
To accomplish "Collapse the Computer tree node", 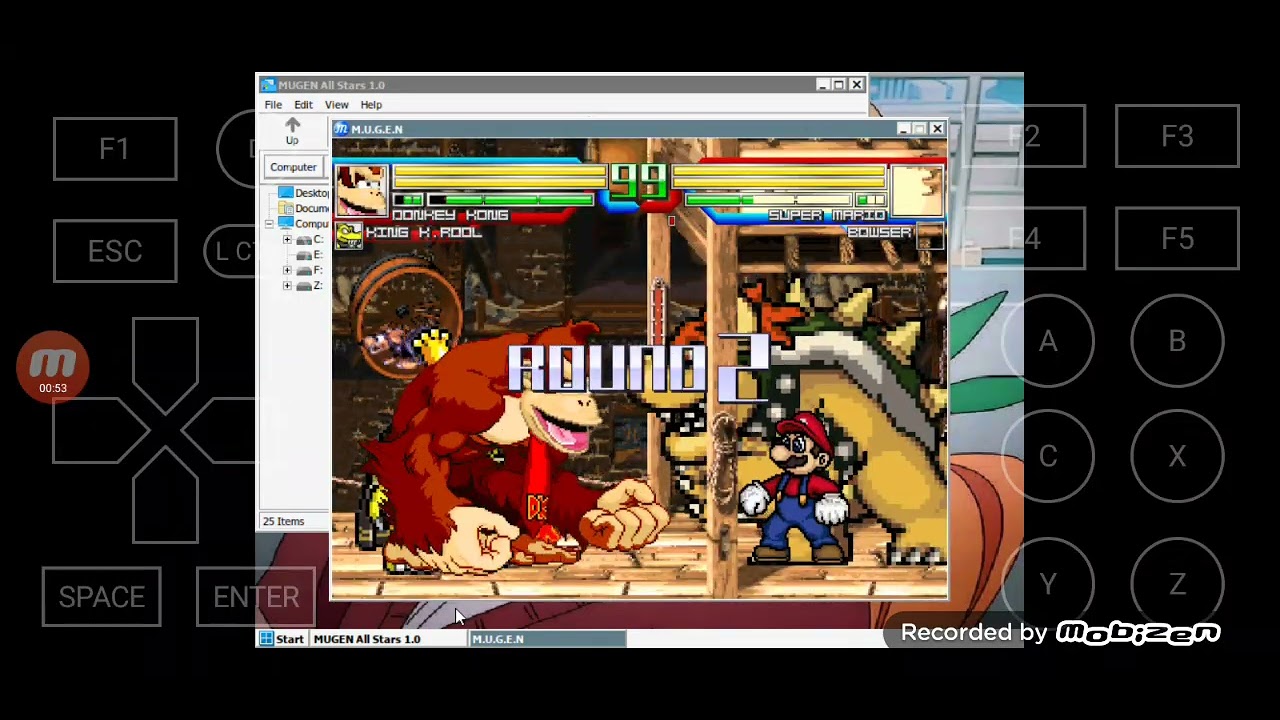I will [x=269, y=224].
